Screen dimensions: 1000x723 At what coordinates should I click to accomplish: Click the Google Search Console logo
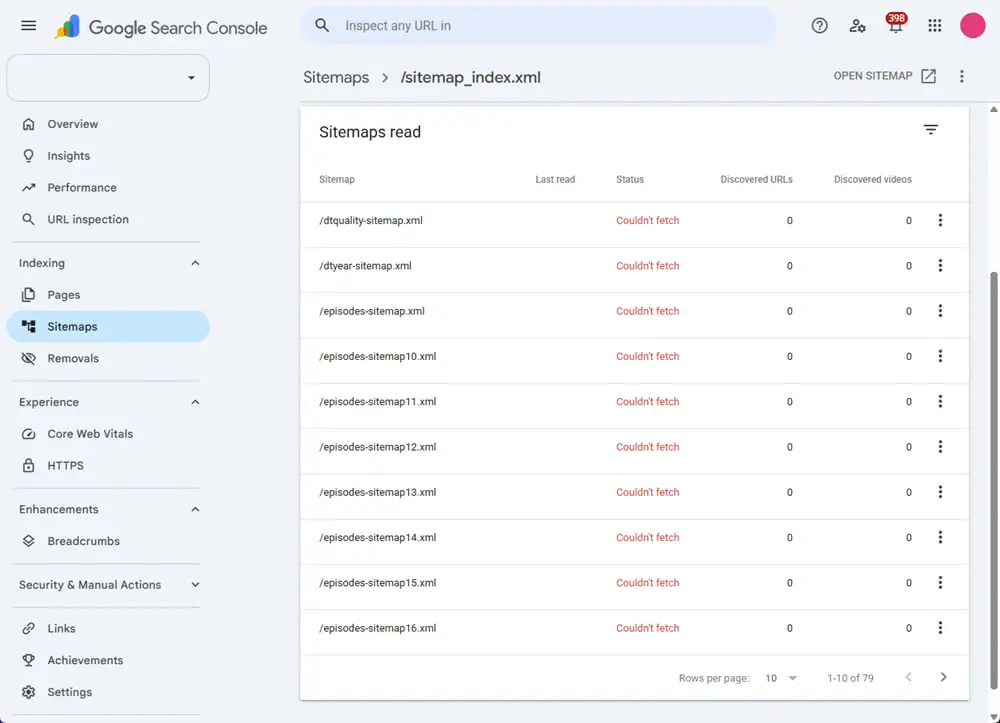point(161,27)
